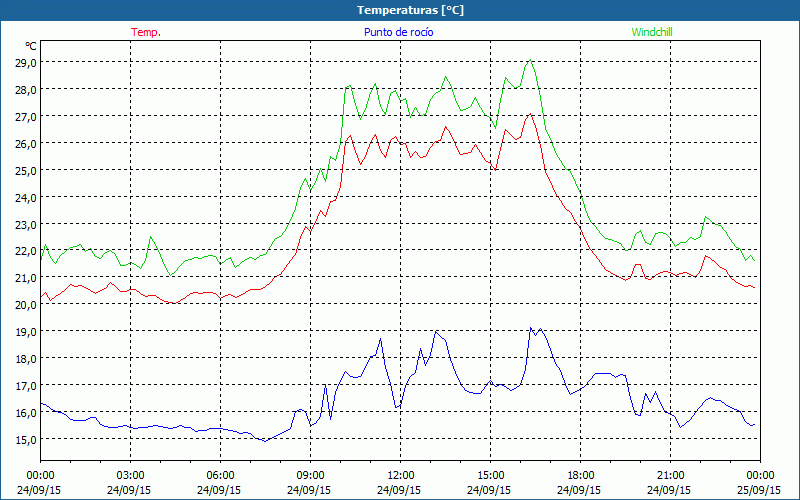Click the 09:00 time axis label

click(x=310, y=476)
